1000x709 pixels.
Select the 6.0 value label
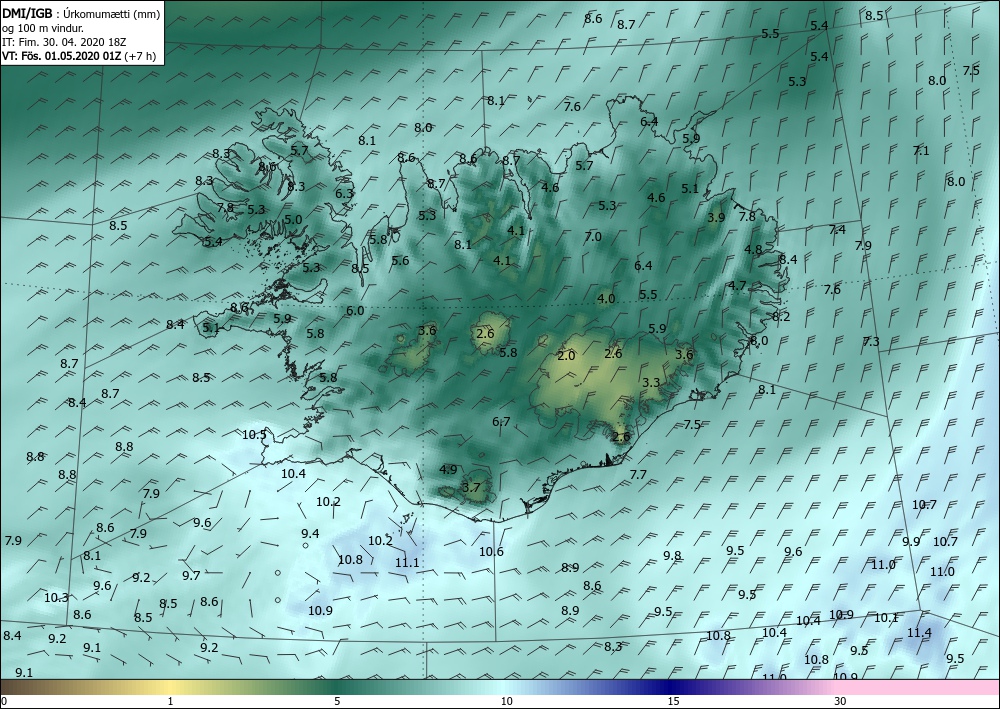[355, 311]
